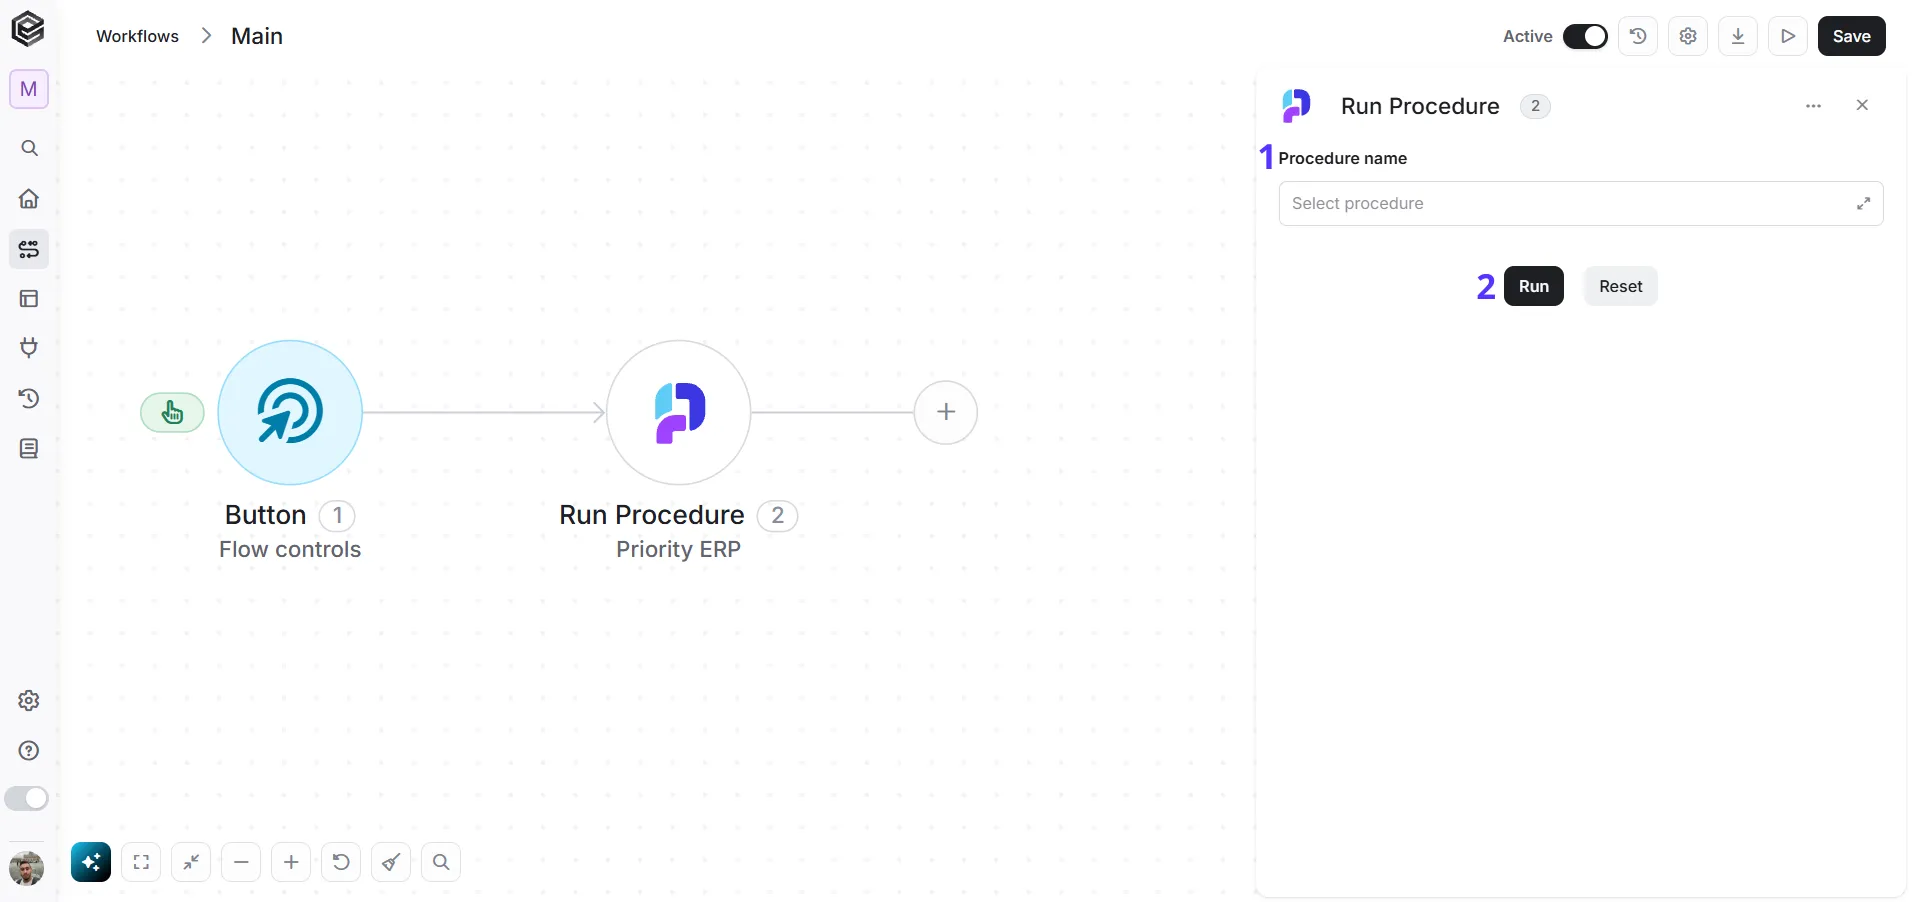Click the app logo in the sidebar
This screenshot has width=1912, height=902.
(28, 28)
